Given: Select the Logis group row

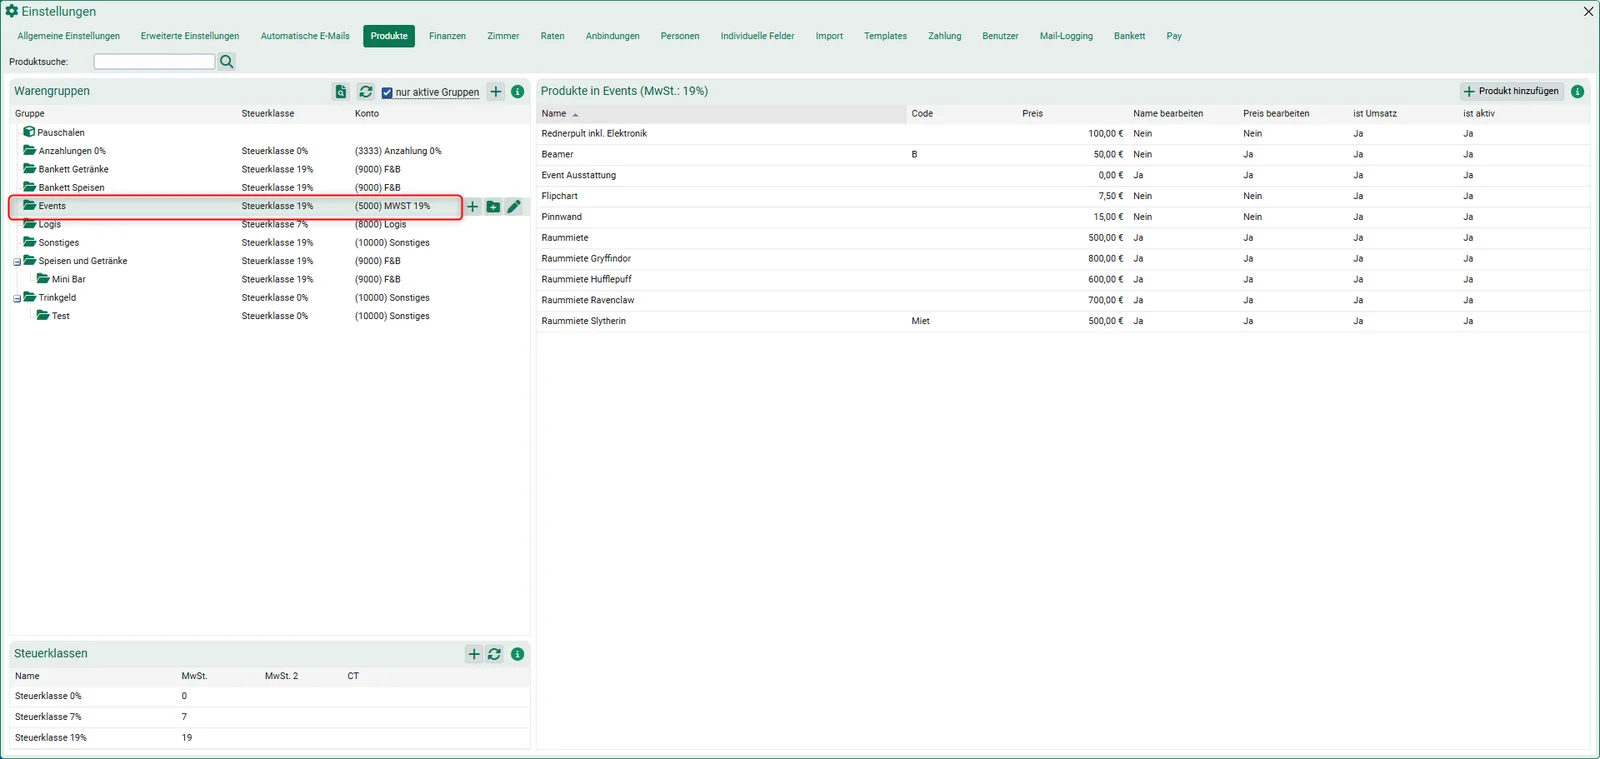Looking at the screenshot, I should point(270,225).
